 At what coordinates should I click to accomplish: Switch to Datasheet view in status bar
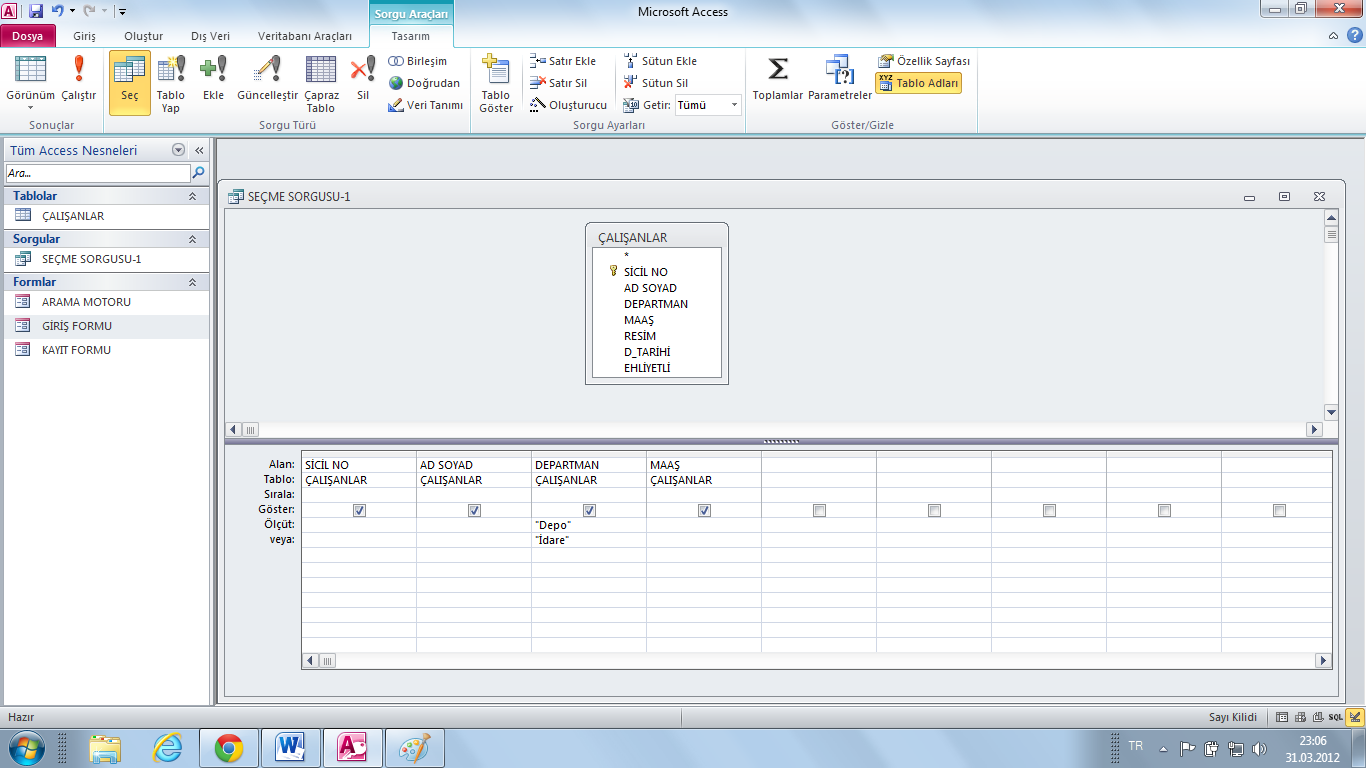pyautogui.click(x=1283, y=718)
